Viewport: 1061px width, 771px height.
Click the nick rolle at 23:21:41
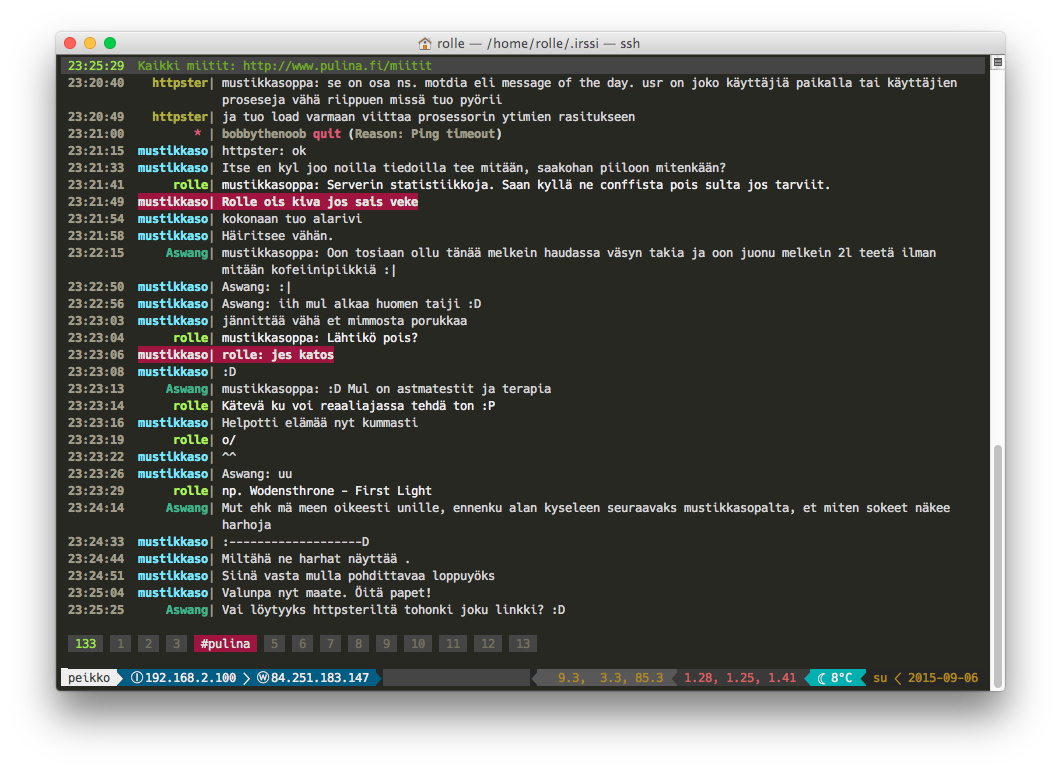(191, 185)
